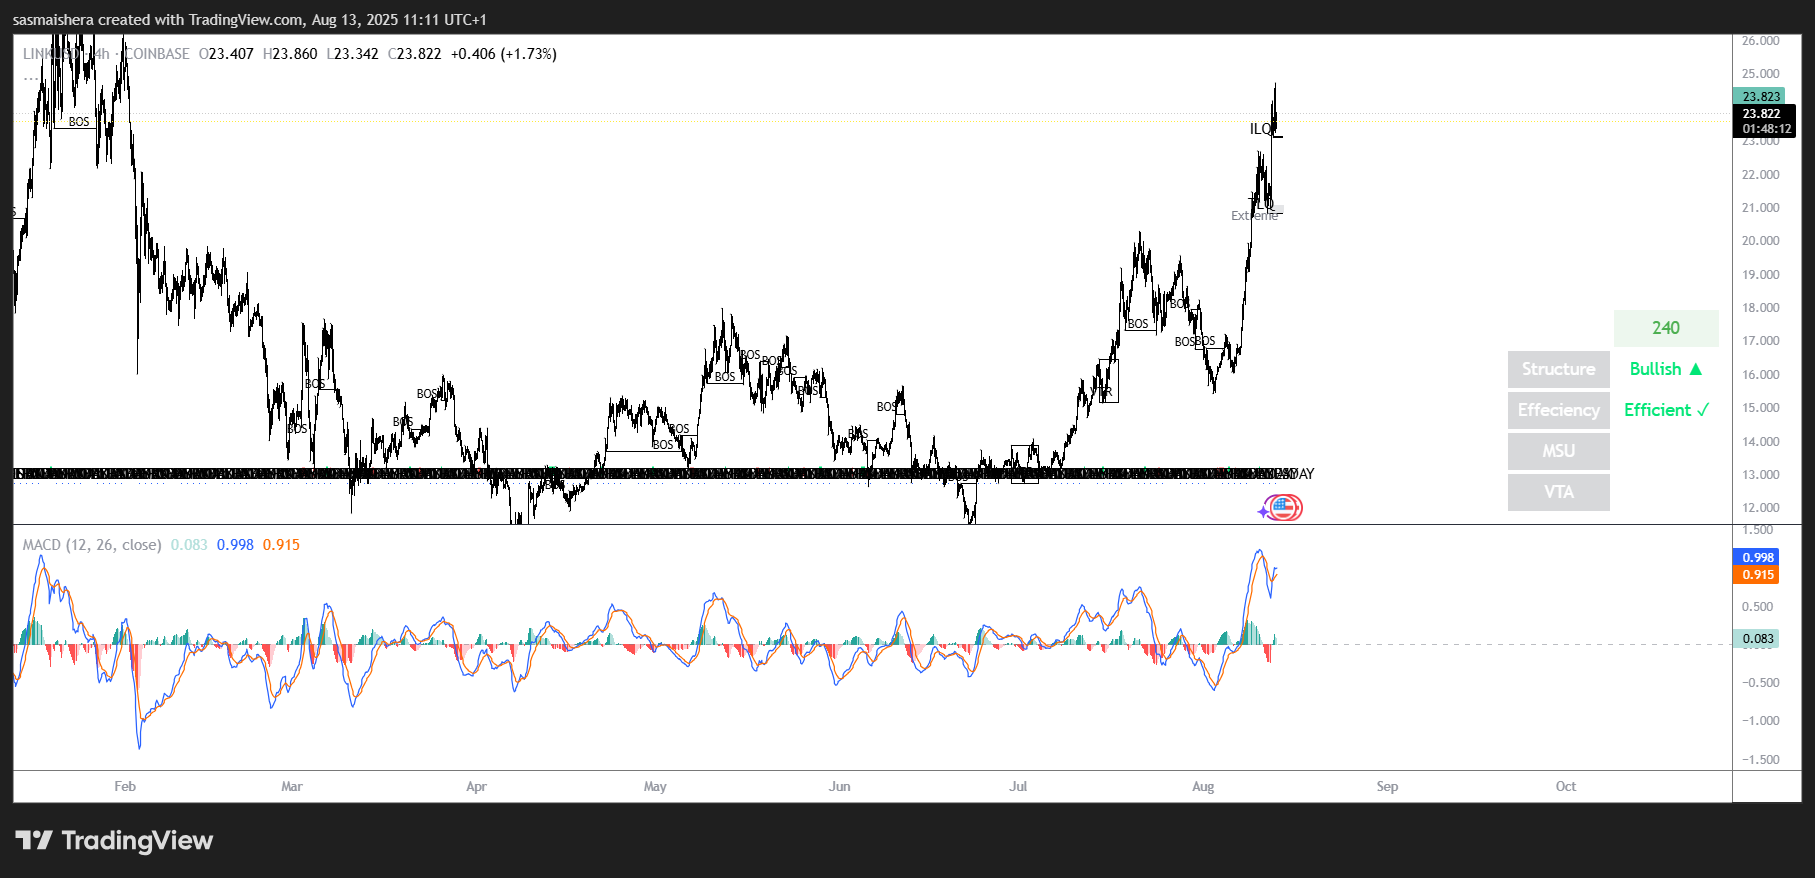
Task: Click the blue 0.998 MACD axis label
Action: 1758,558
